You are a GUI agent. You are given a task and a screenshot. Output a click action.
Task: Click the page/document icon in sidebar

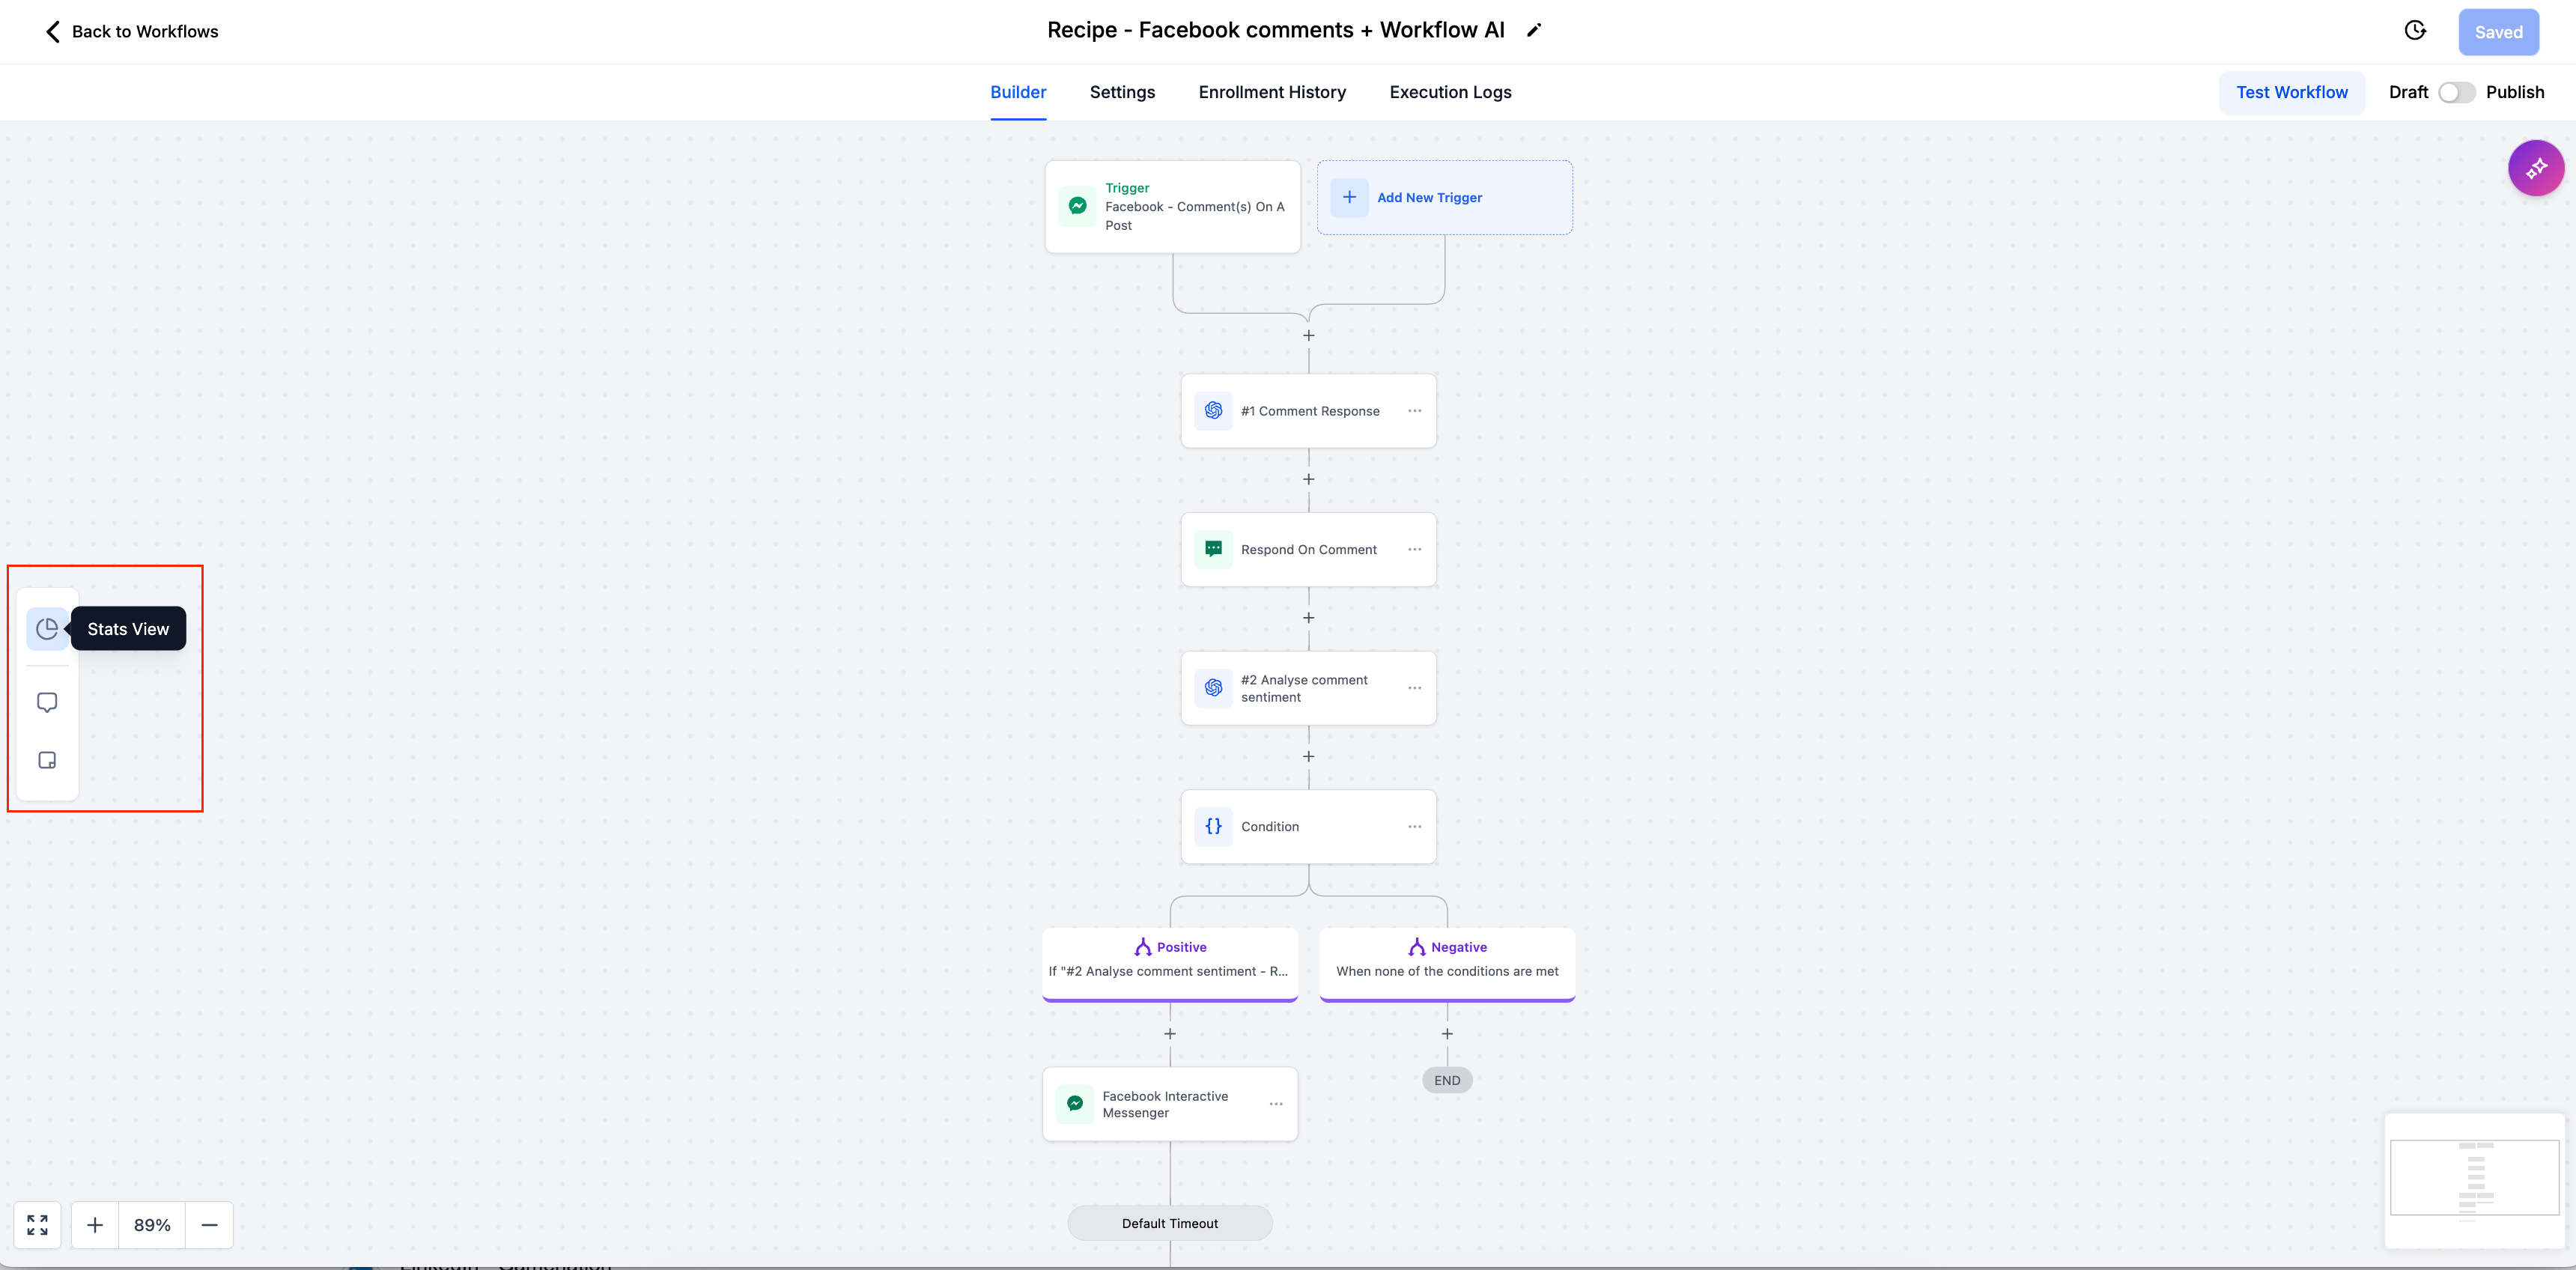coord(48,759)
